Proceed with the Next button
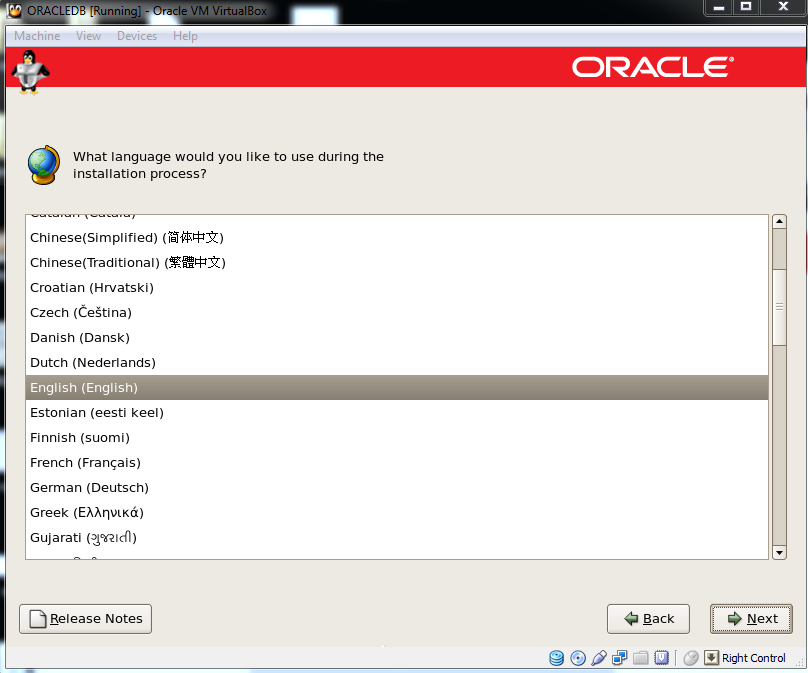The image size is (808, 673). pyautogui.click(x=751, y=619)
